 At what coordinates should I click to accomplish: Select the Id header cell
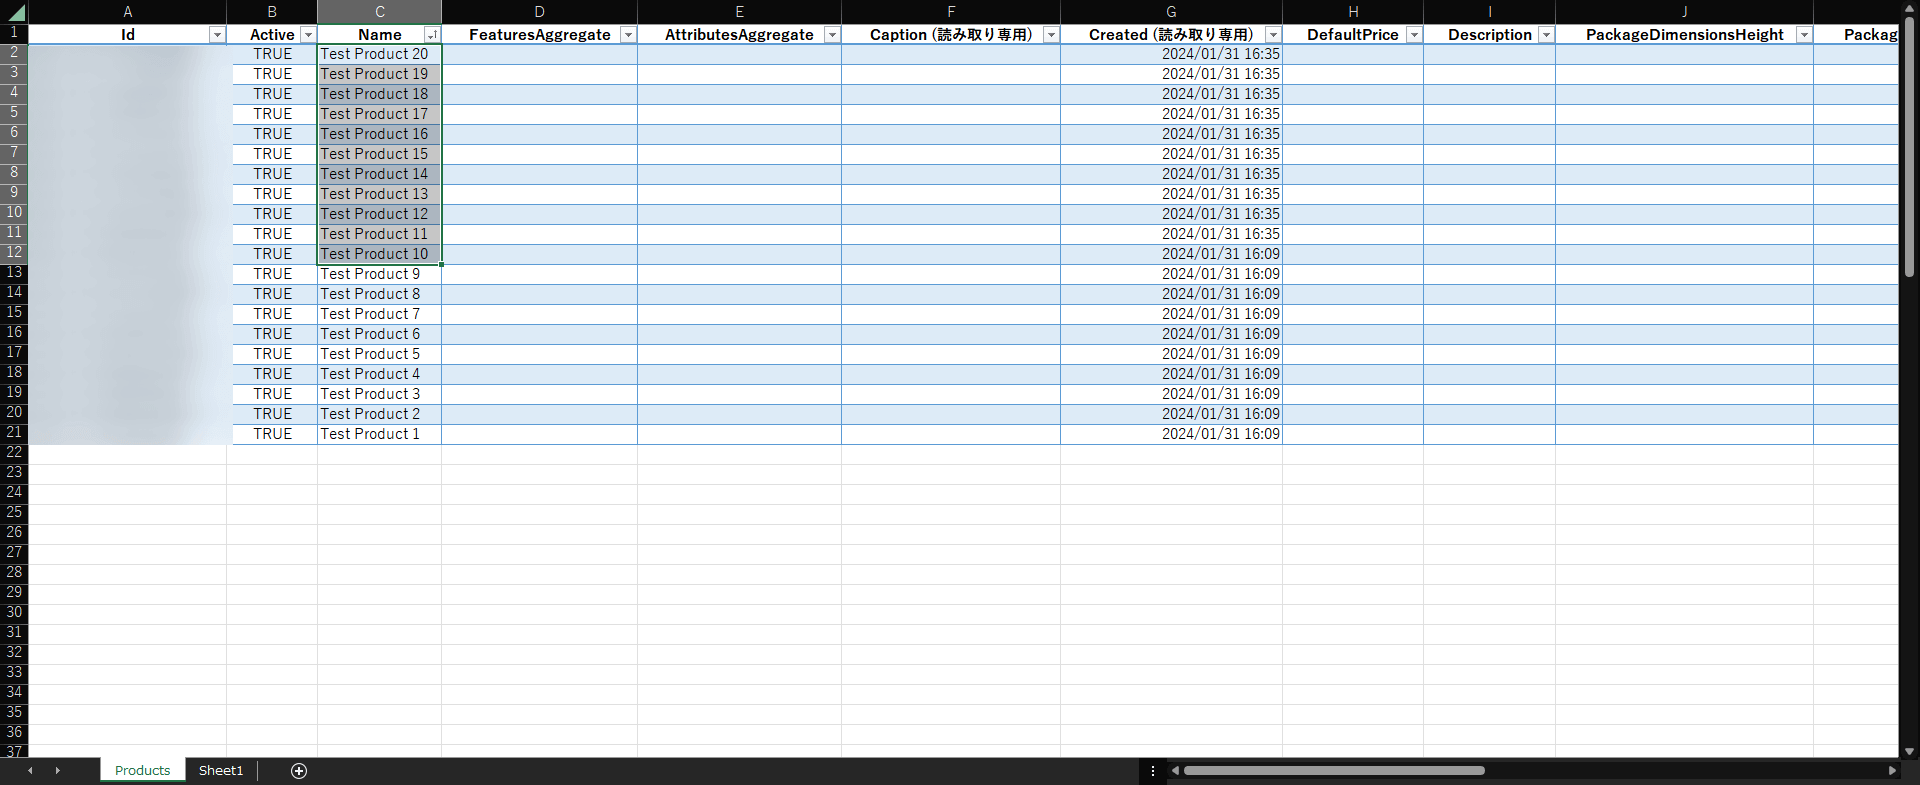pyautogui.click(x=127, y=35)
